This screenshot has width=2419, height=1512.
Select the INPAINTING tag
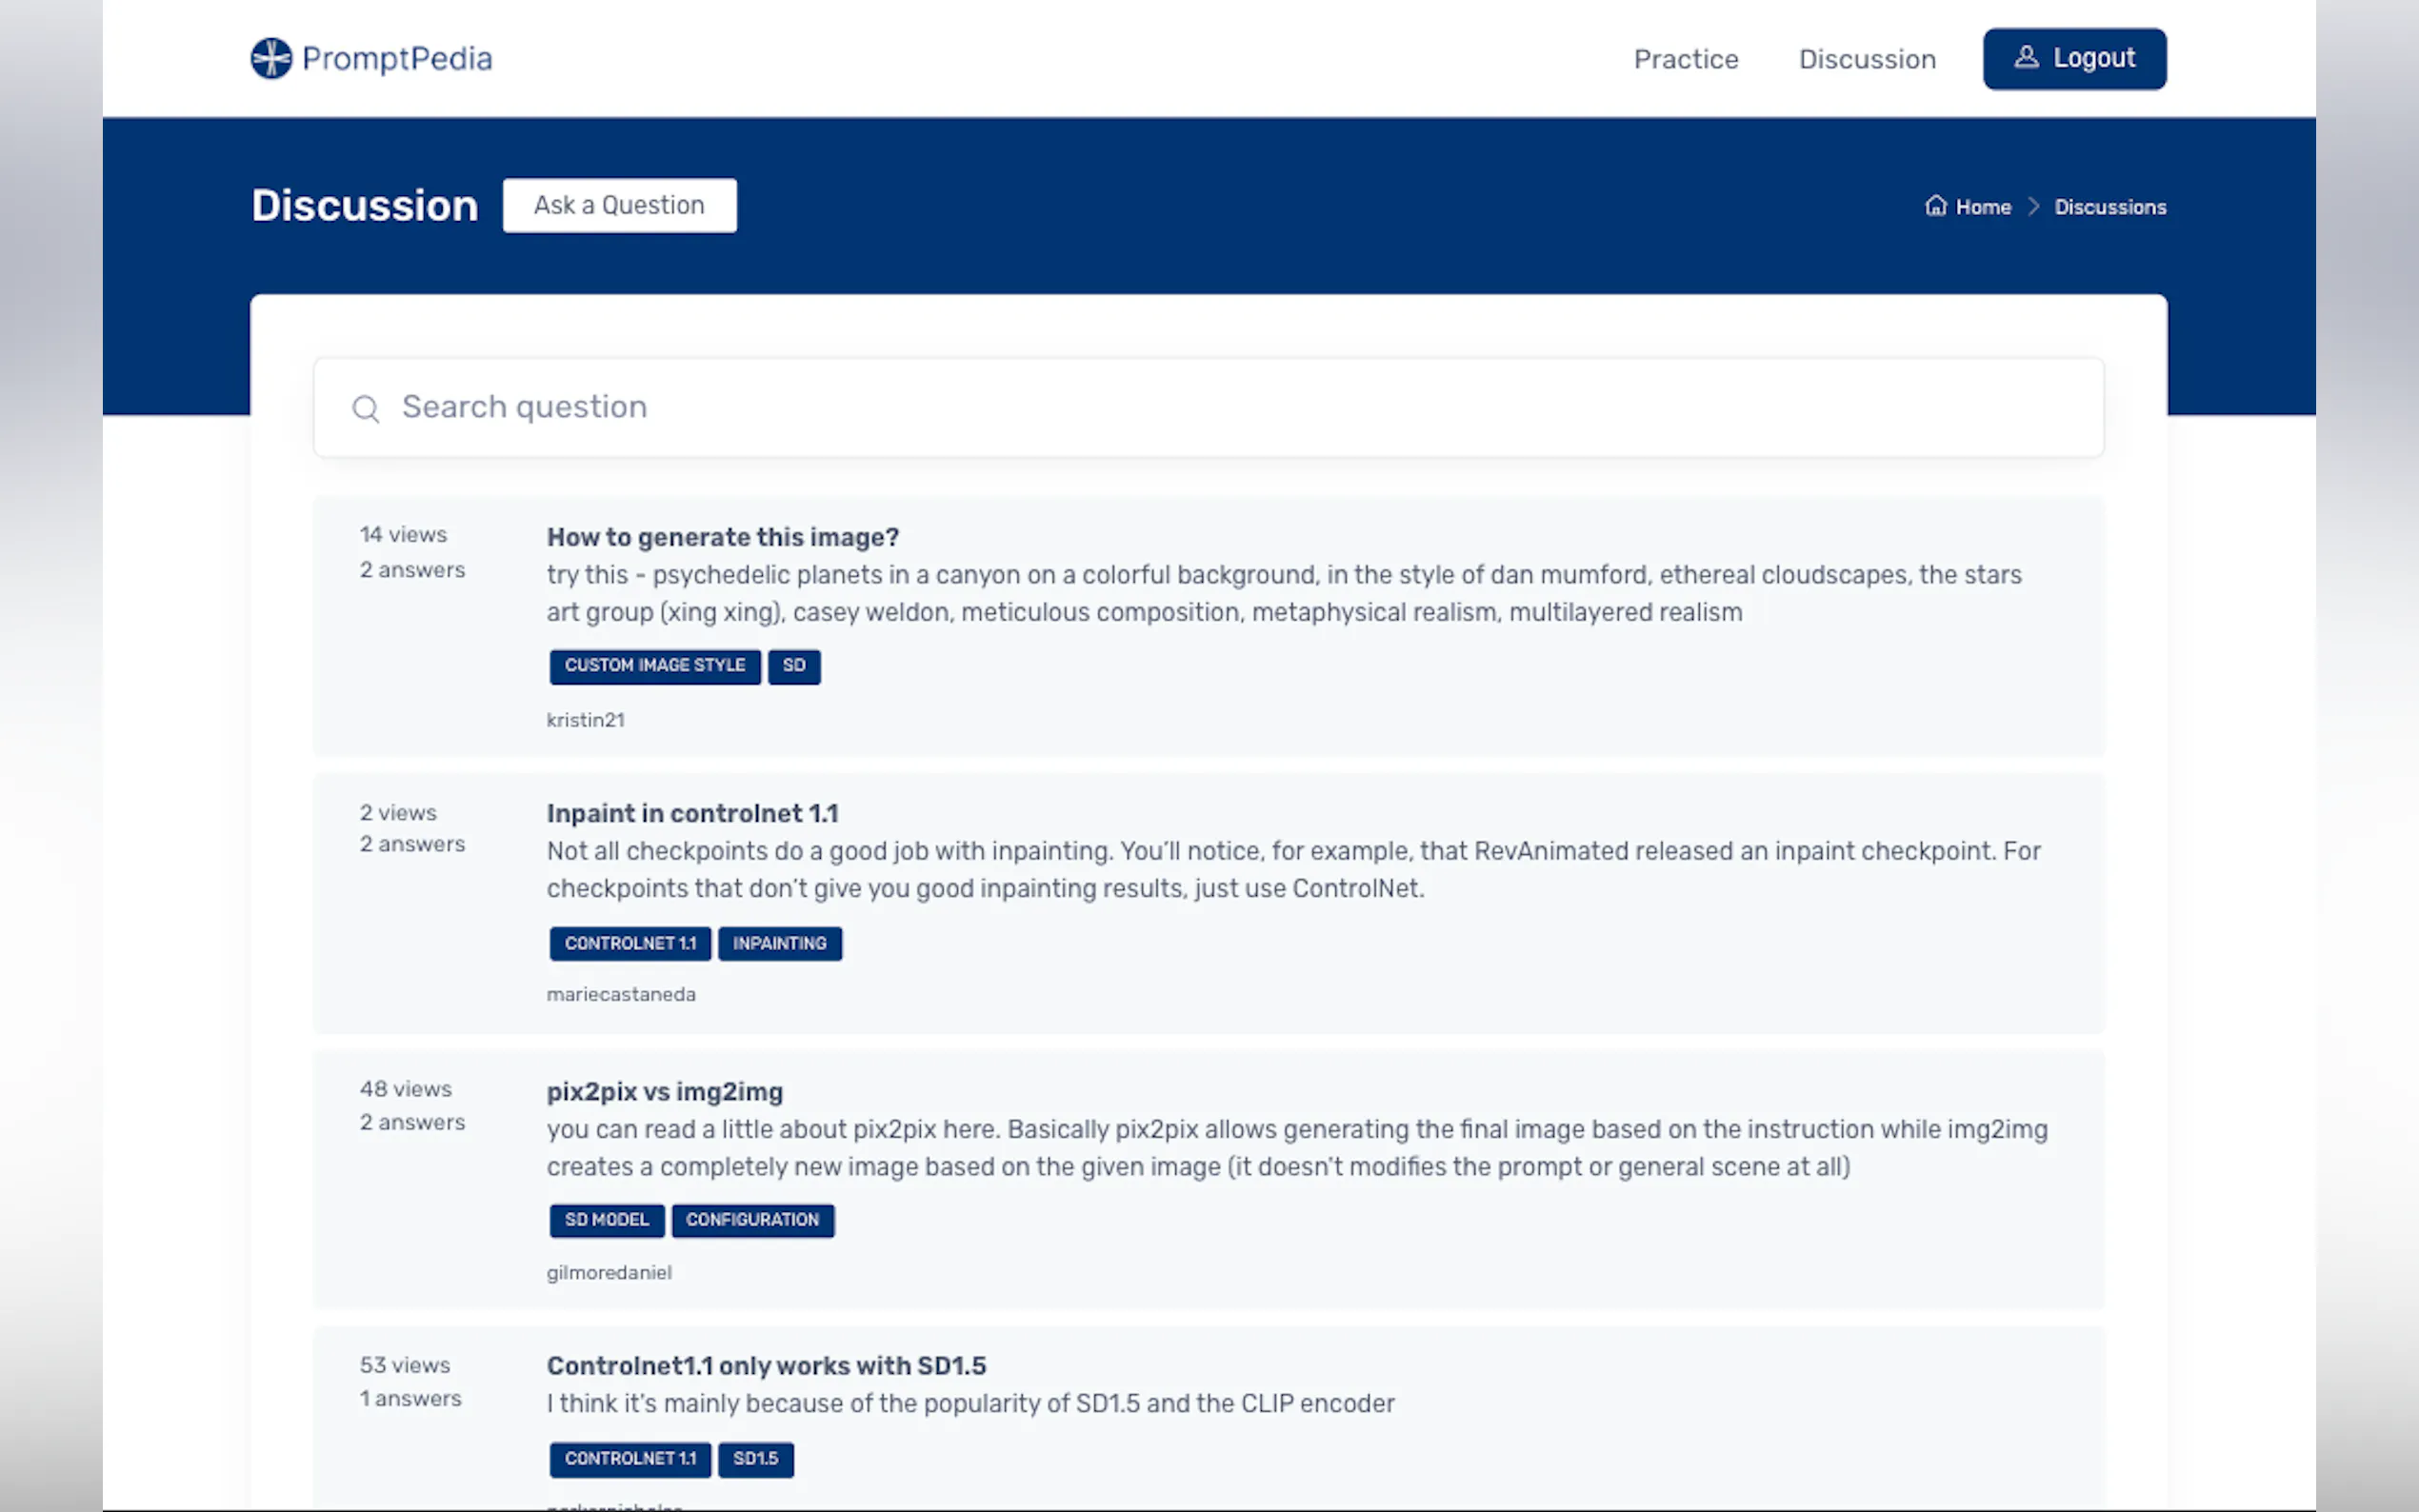(x=779, y=943)
